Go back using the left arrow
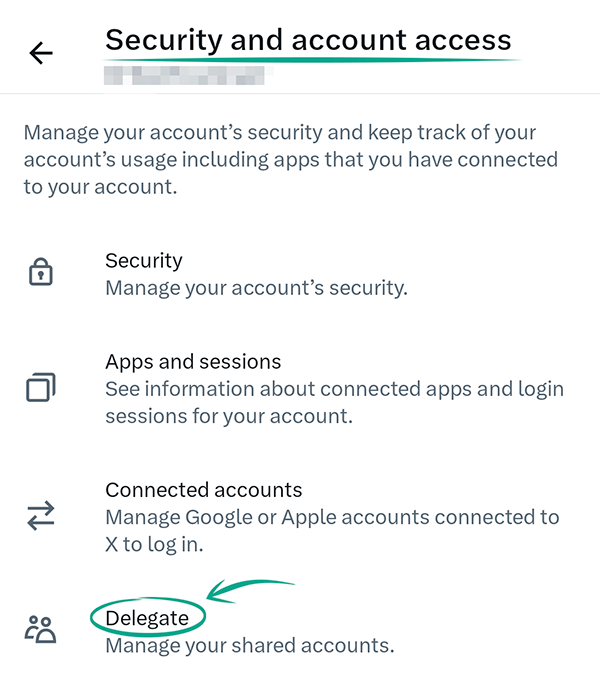This screenshot has height=683, width=600. (x=41, y=53)
